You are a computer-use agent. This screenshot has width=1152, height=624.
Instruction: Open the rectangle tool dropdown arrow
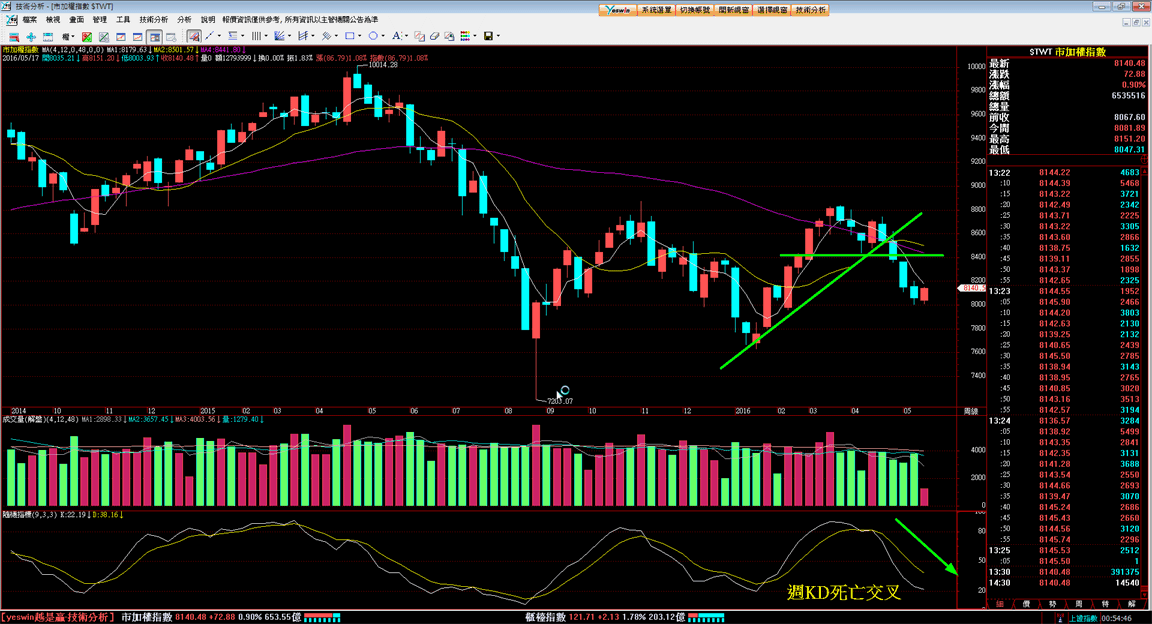coord(360,36)
